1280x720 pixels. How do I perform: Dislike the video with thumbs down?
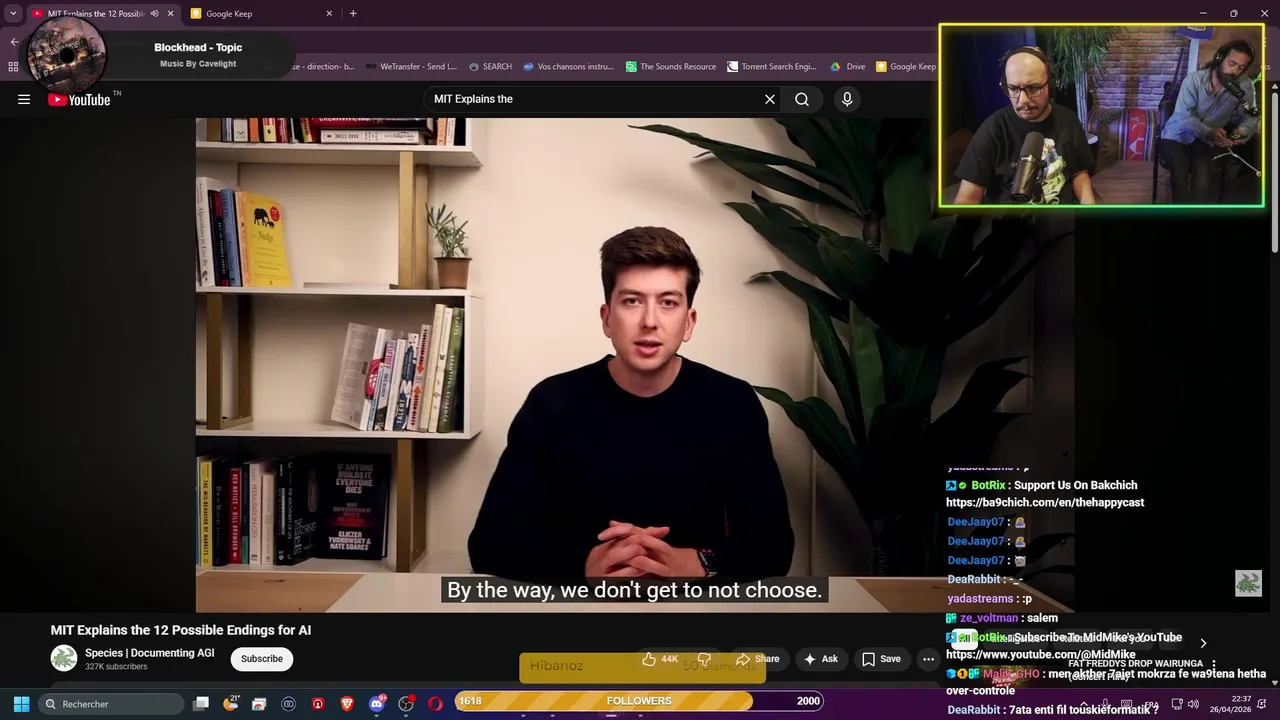click(704, 659)
